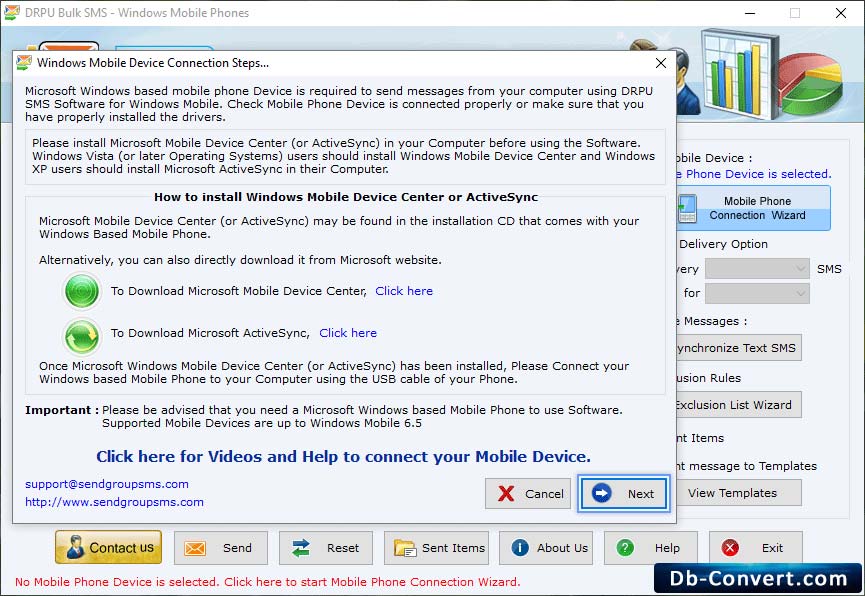Click the green question mark Help icon

625,548
